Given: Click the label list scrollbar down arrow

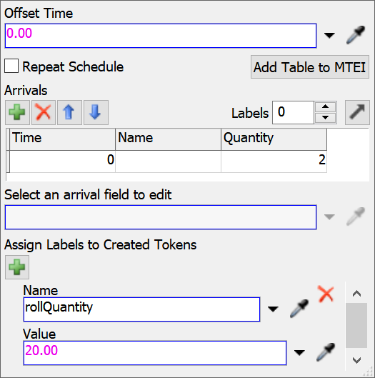Looking at the screenshot, I should (357, 360).
